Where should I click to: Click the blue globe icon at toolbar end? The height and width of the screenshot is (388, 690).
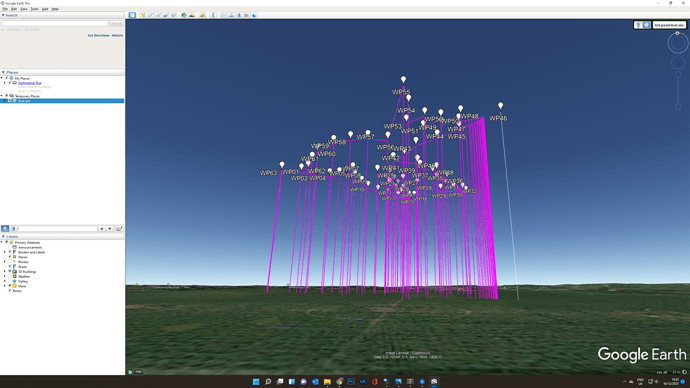254,15
